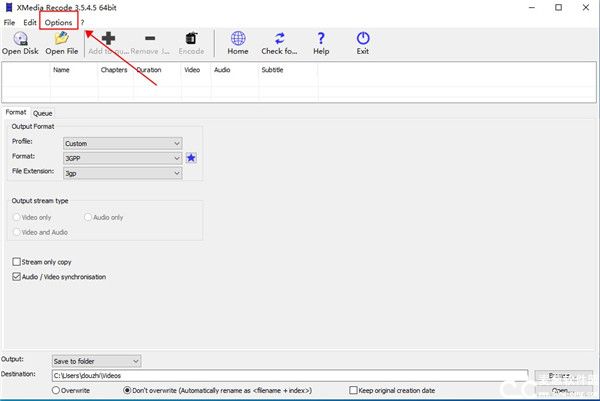Viewport: 600px width, 401px height.
Task: Click the Open button below Browse
Action: (x=563, y=391)
